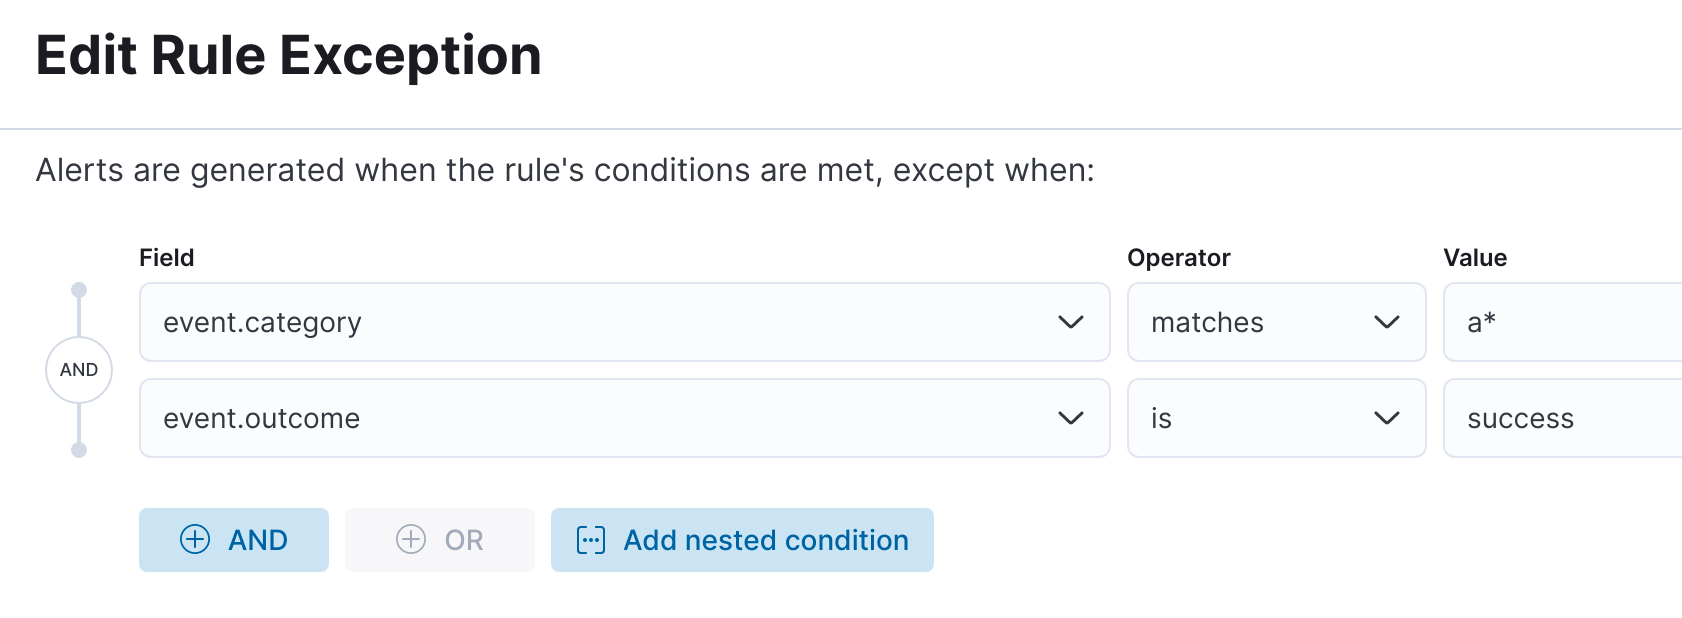The height and width of the screenshot is (618, 1682).
Task: Click the chevron arrow in the matches operator
Action: 1386,322
